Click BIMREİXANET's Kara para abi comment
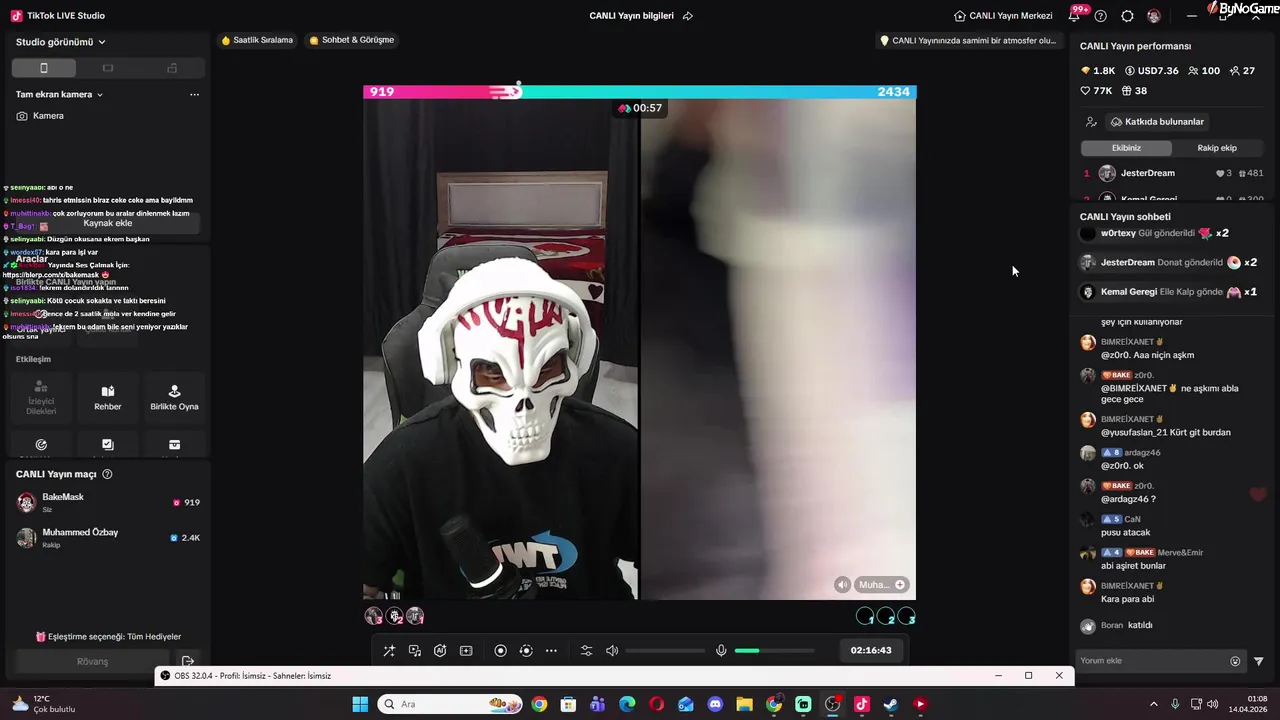 point(1127,599)
